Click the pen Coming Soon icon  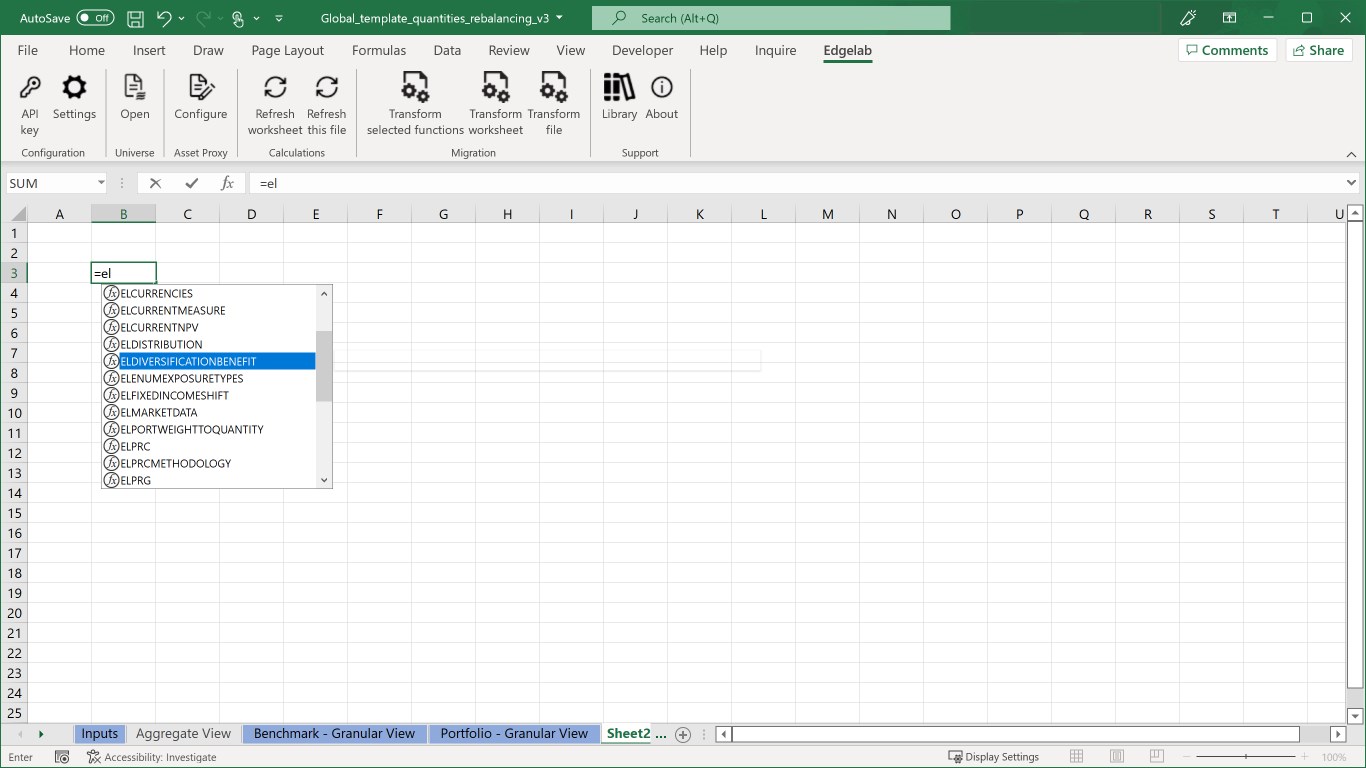tap(1188, 18)
